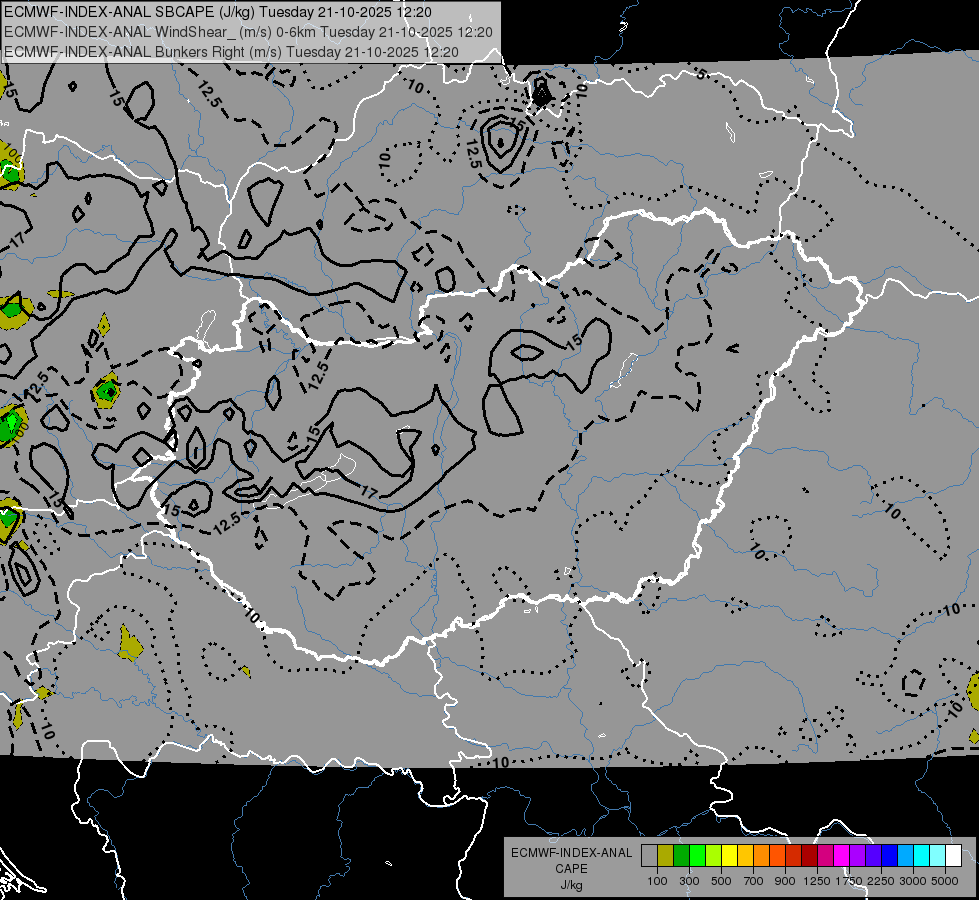Select the dark green legend swatch

681,855
